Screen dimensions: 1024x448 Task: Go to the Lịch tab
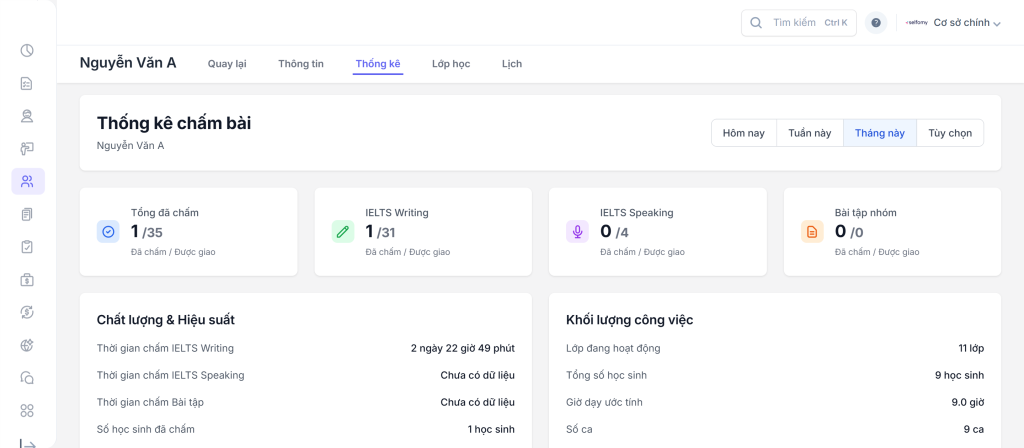512,64
